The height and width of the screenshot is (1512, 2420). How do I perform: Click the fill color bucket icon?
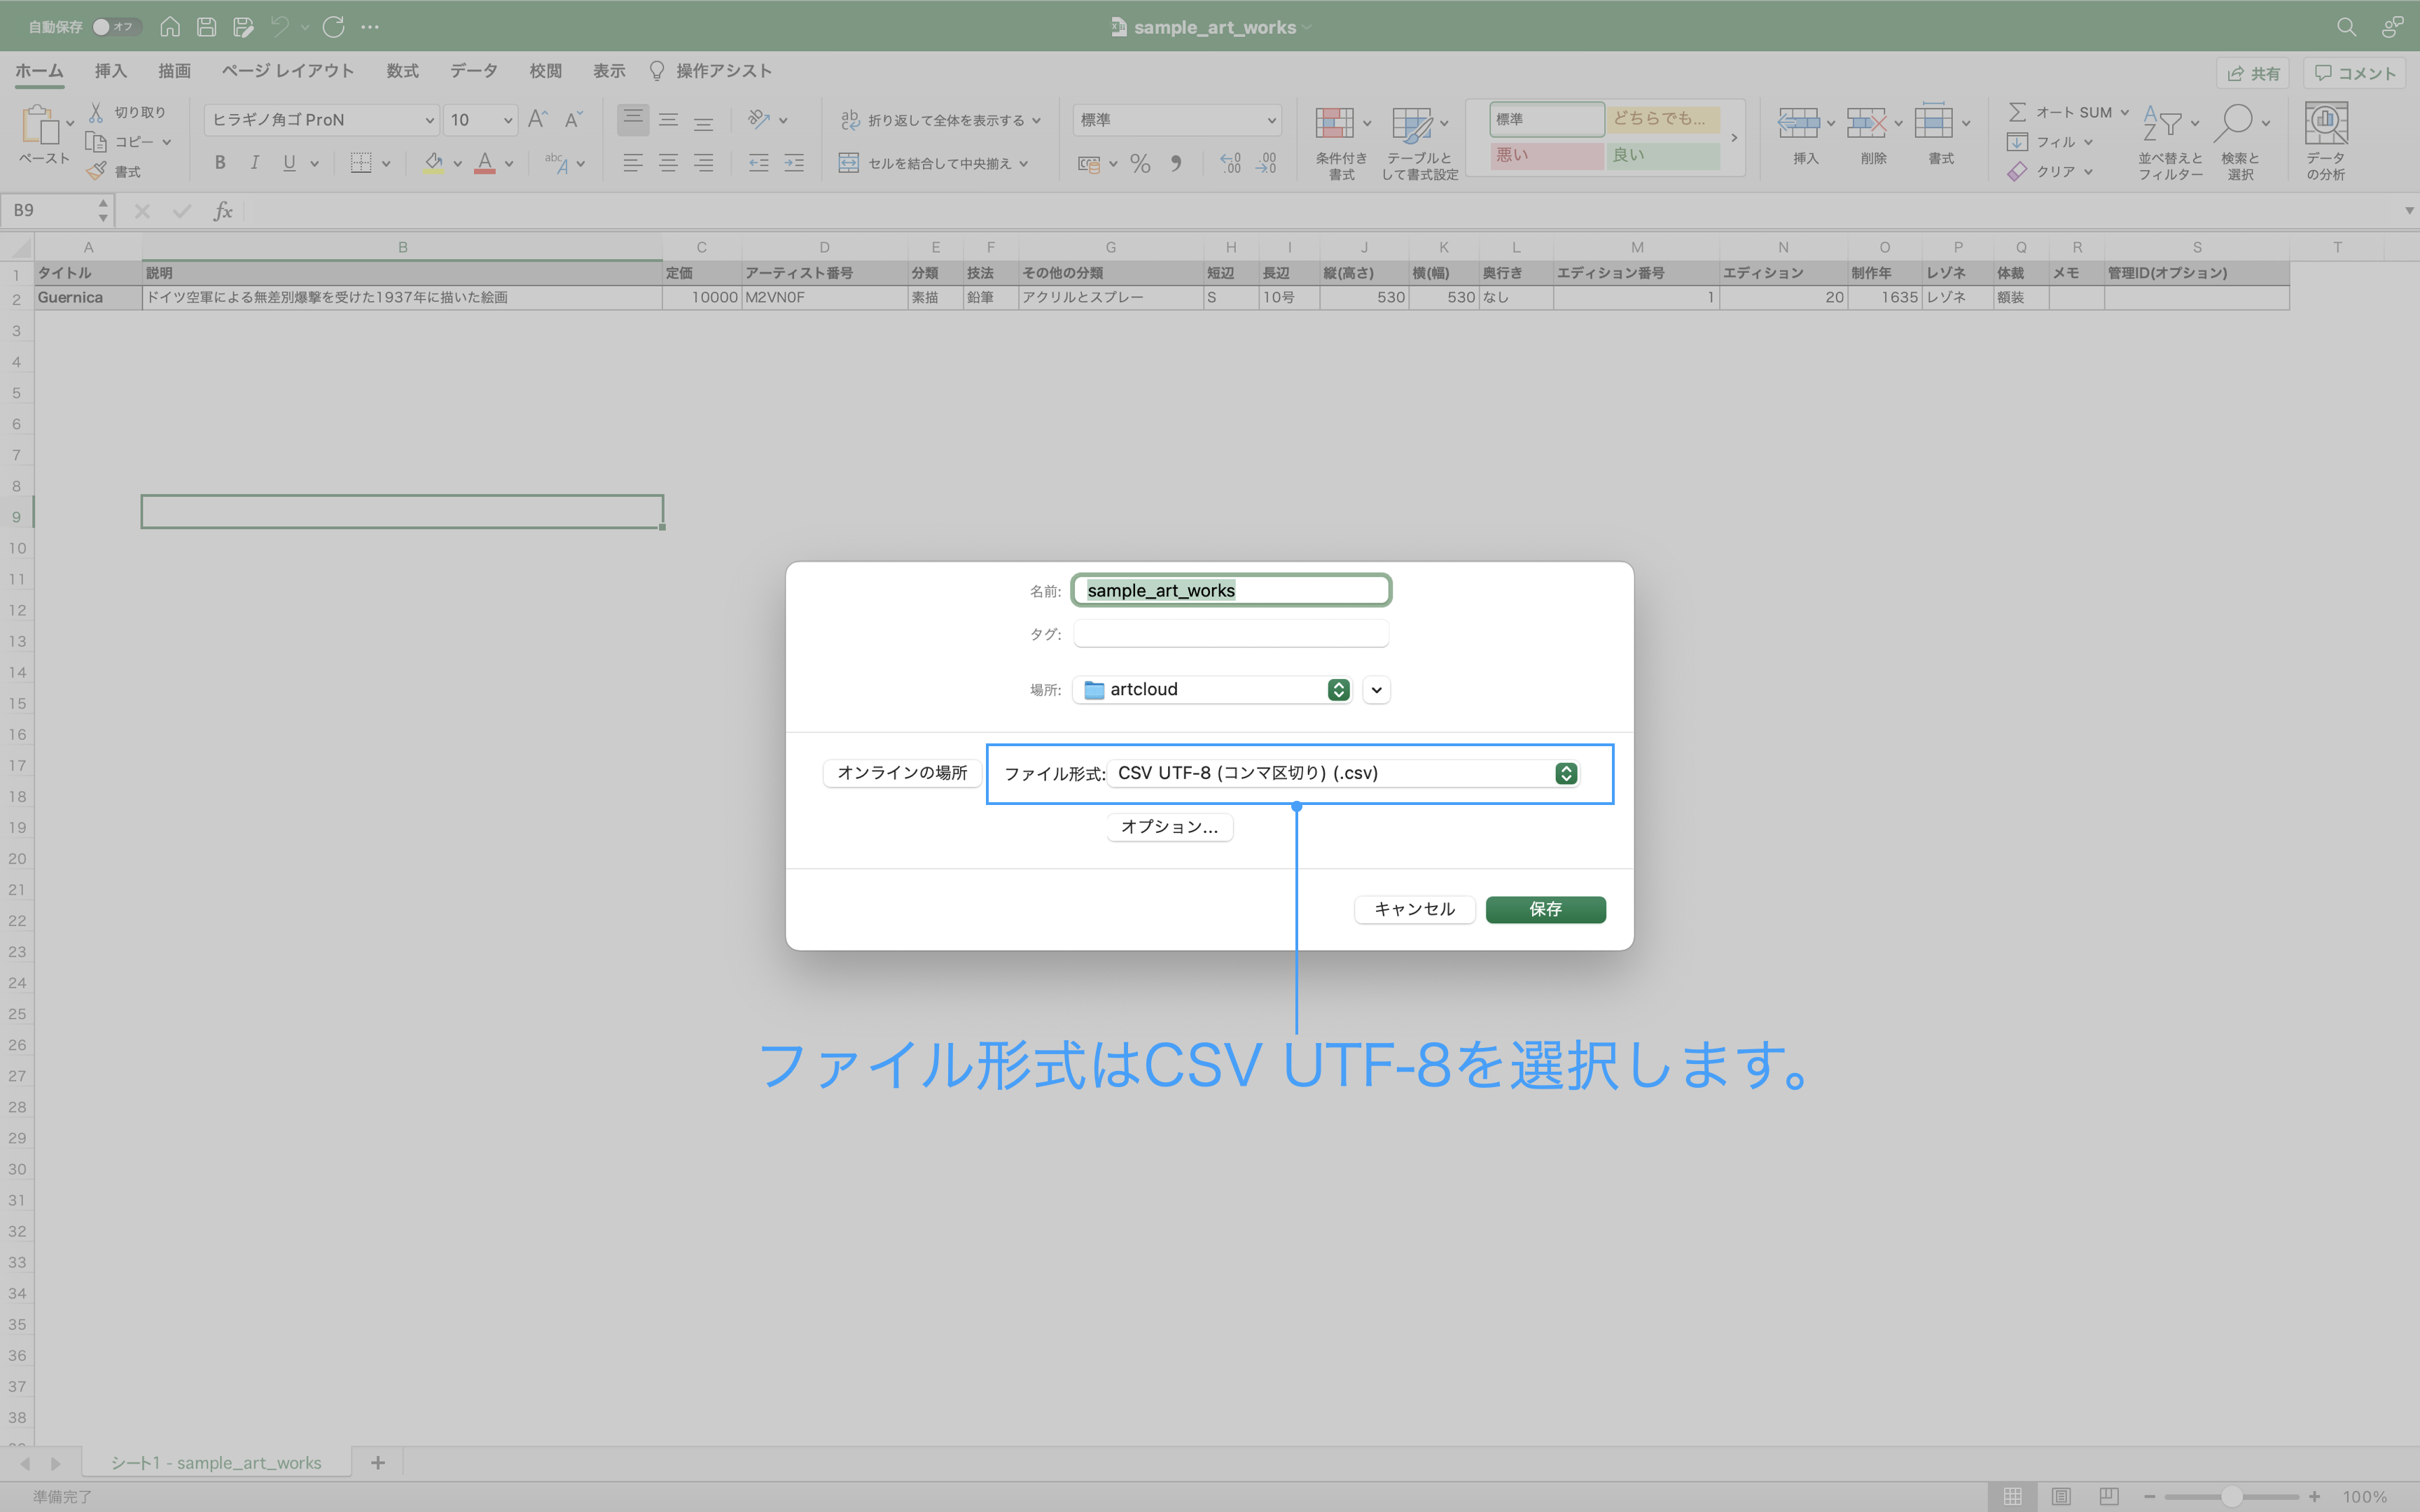[x=433, y=162]
